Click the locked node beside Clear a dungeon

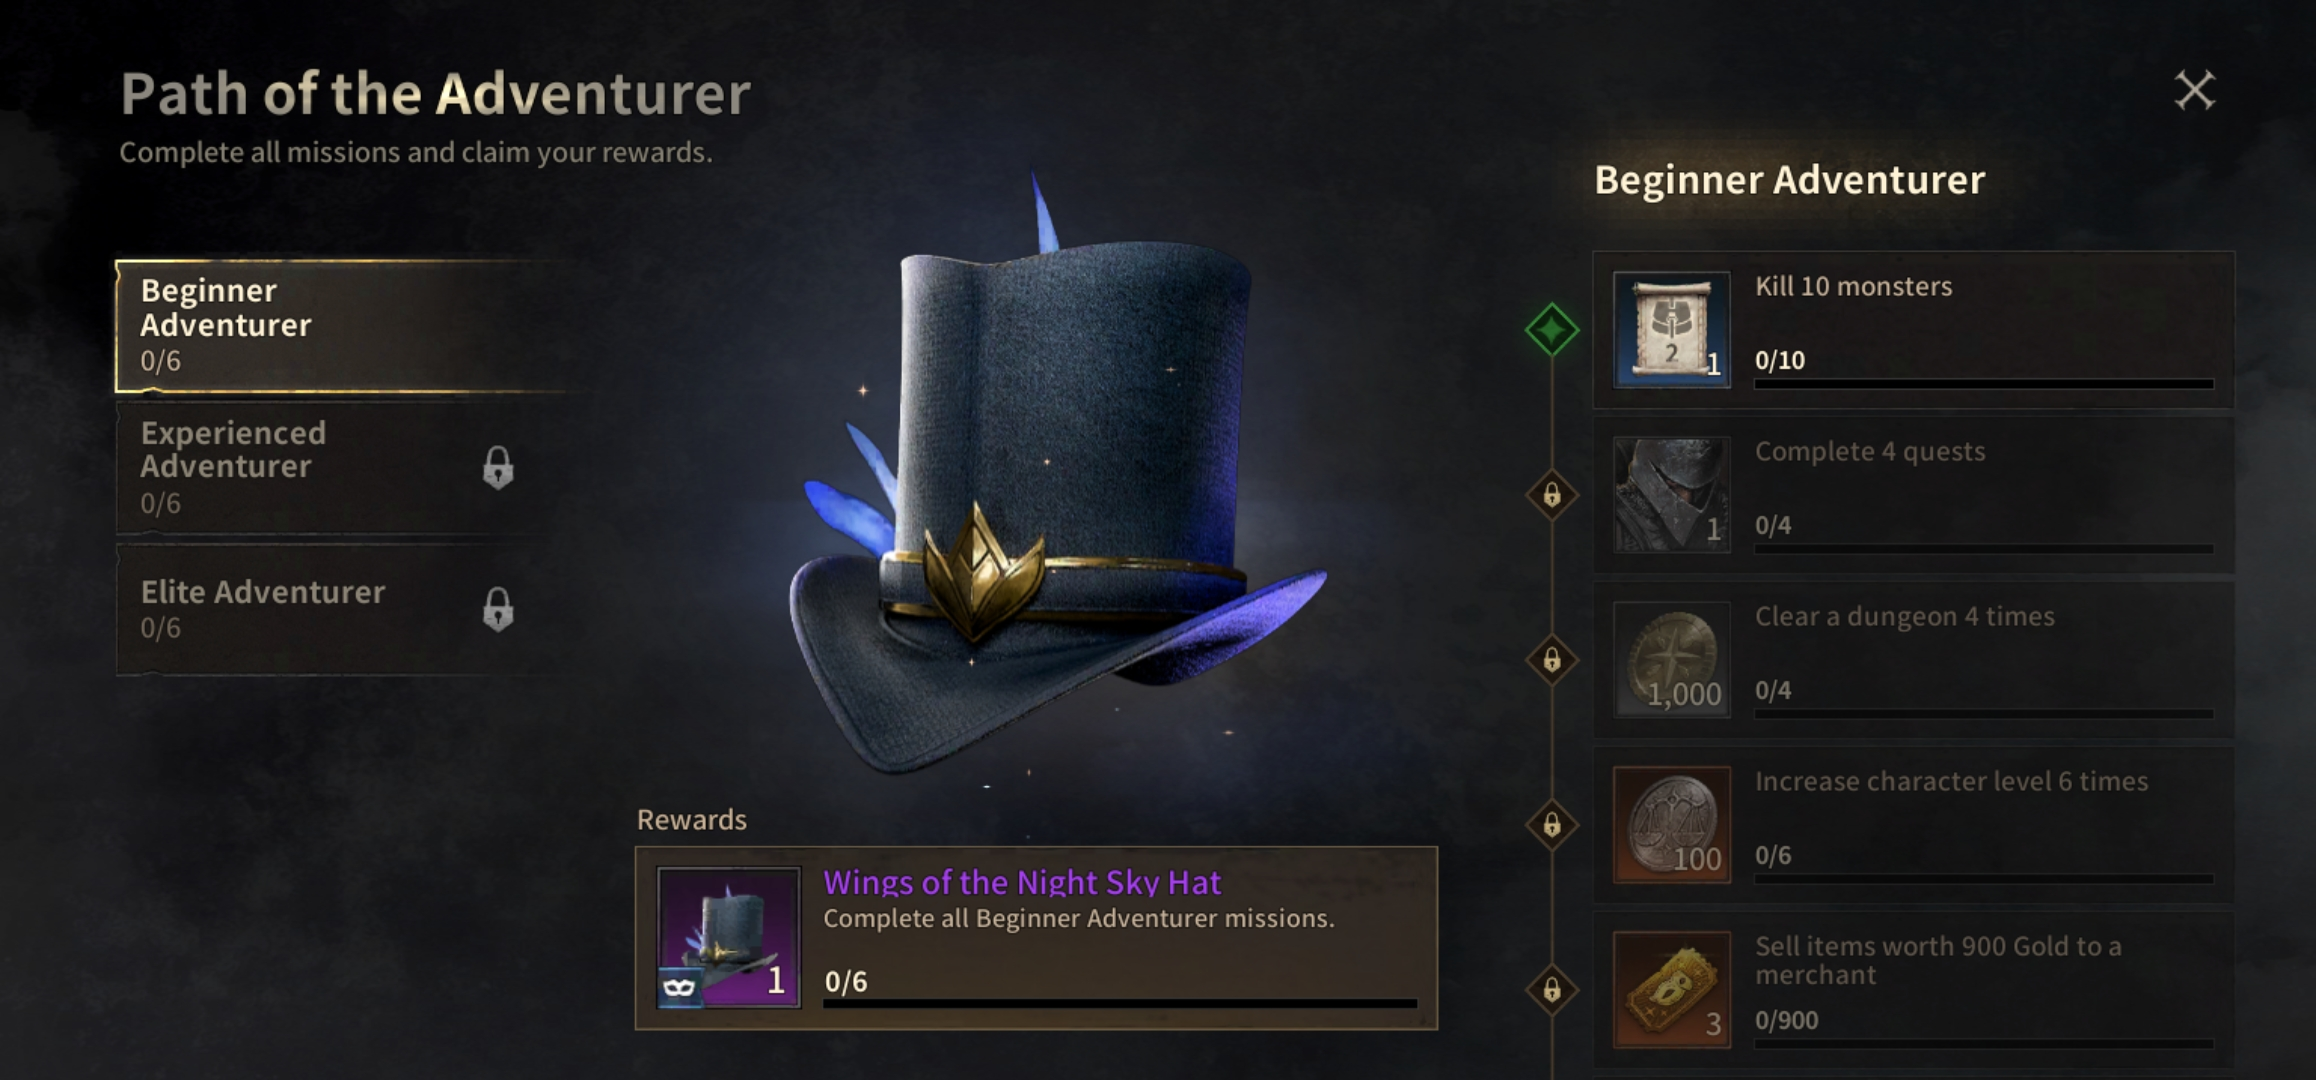click(x=1551, y=659)
